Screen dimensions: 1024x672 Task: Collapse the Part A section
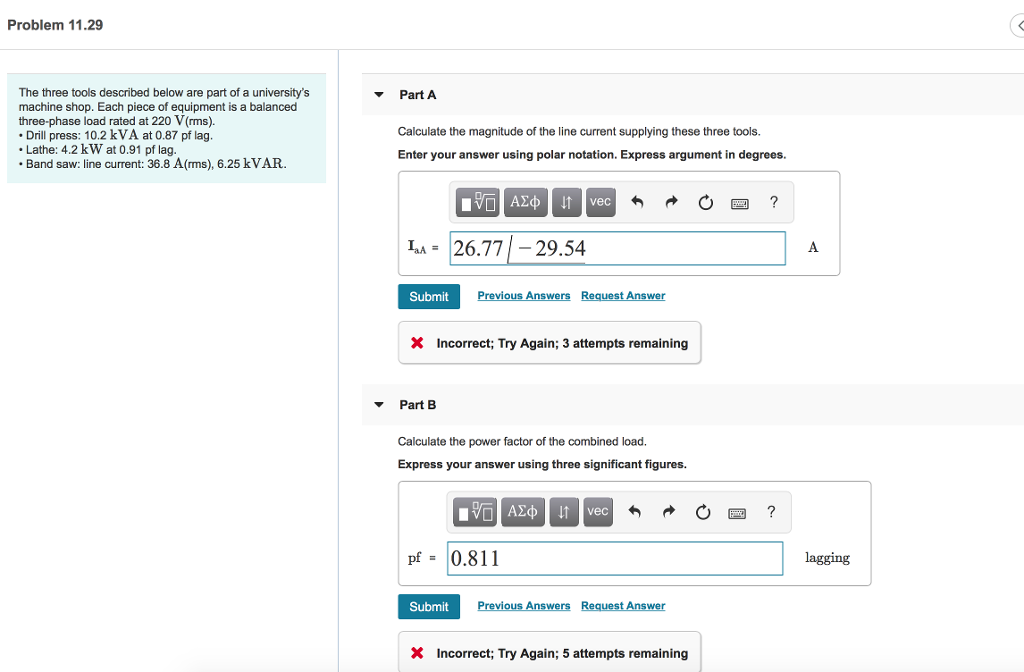coord(378,94)
